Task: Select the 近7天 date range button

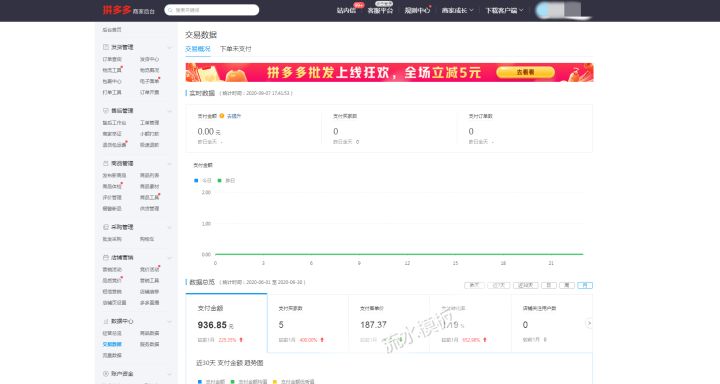Action: tap(499, 285)
